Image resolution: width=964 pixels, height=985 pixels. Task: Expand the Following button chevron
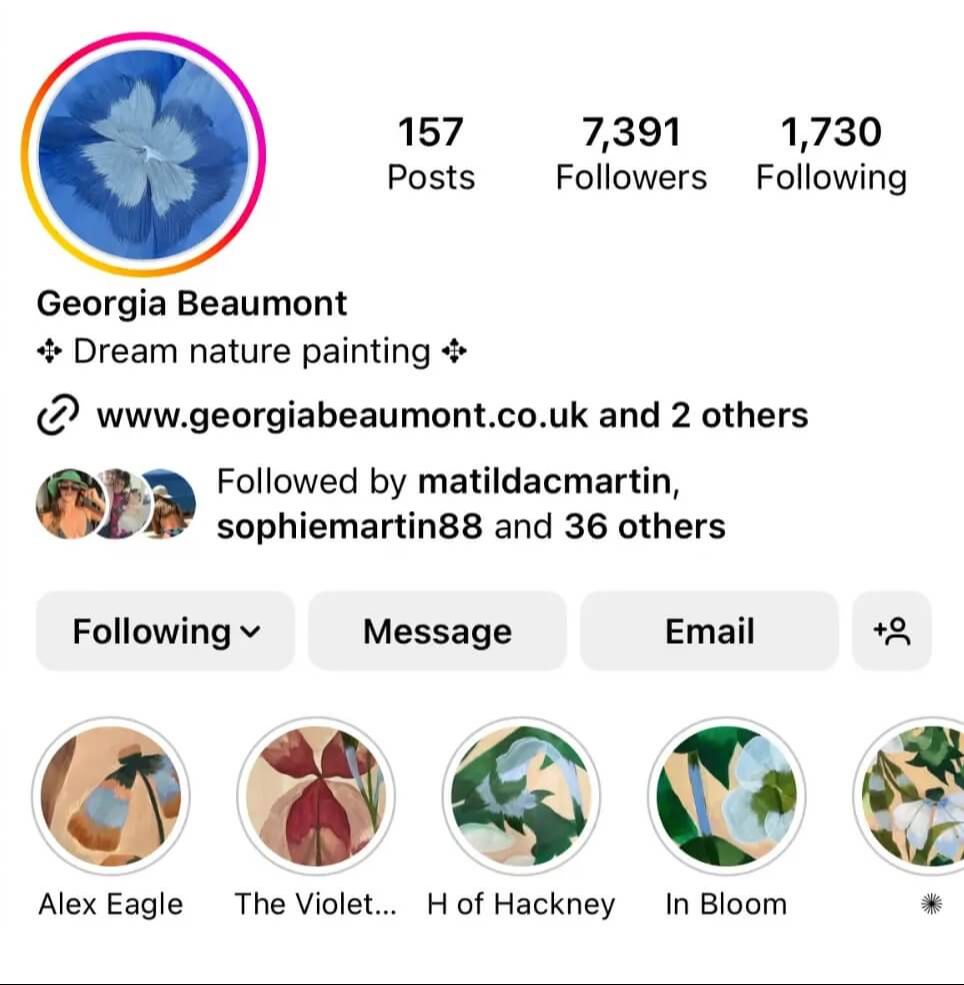(250, 631)
